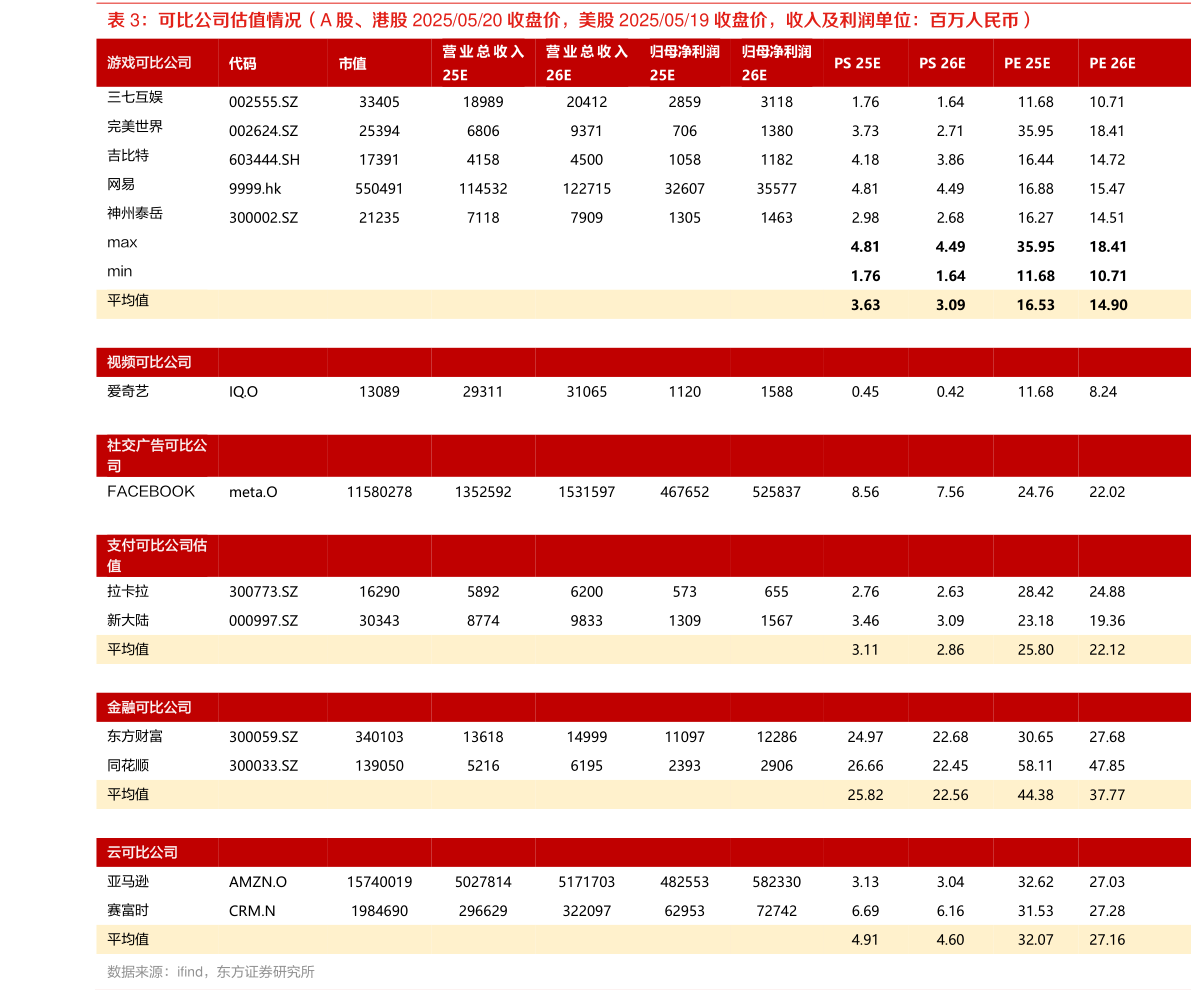Viewport: 1191px width, 990px height.
Task: Select the 亚马逊 company name
Action: point(128,881)
